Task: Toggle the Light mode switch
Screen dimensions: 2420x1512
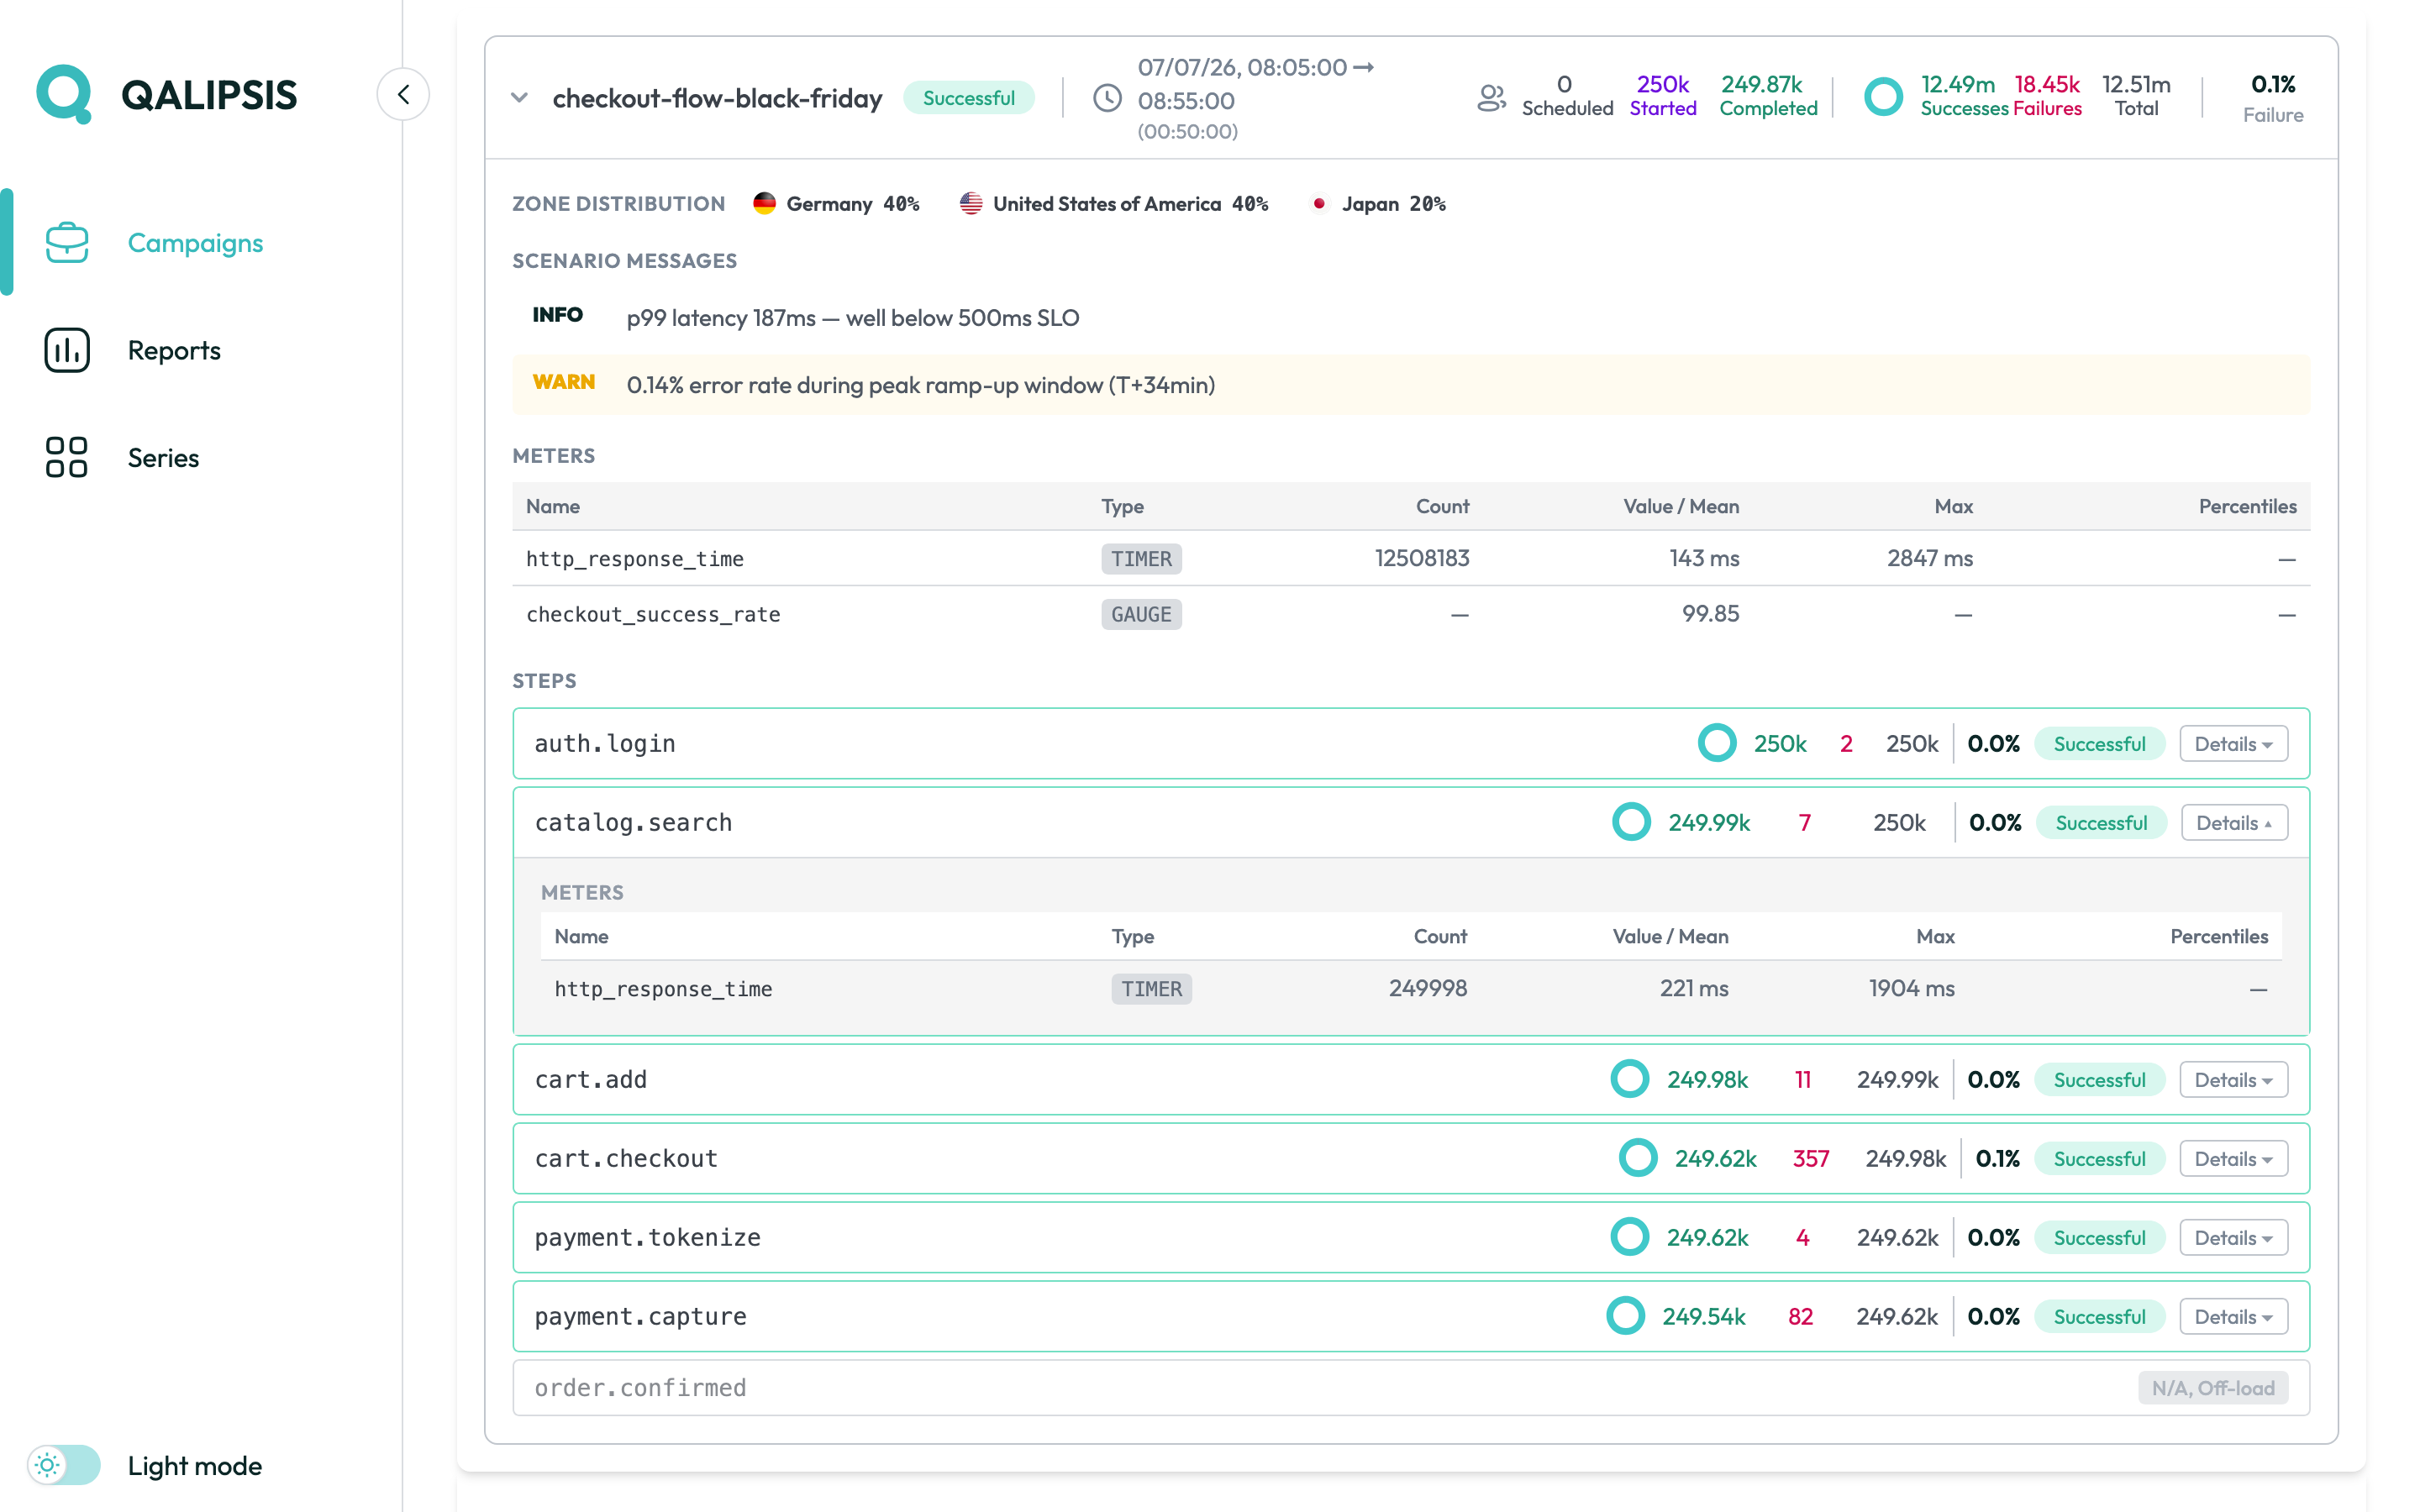Action: click(64, 1465)
